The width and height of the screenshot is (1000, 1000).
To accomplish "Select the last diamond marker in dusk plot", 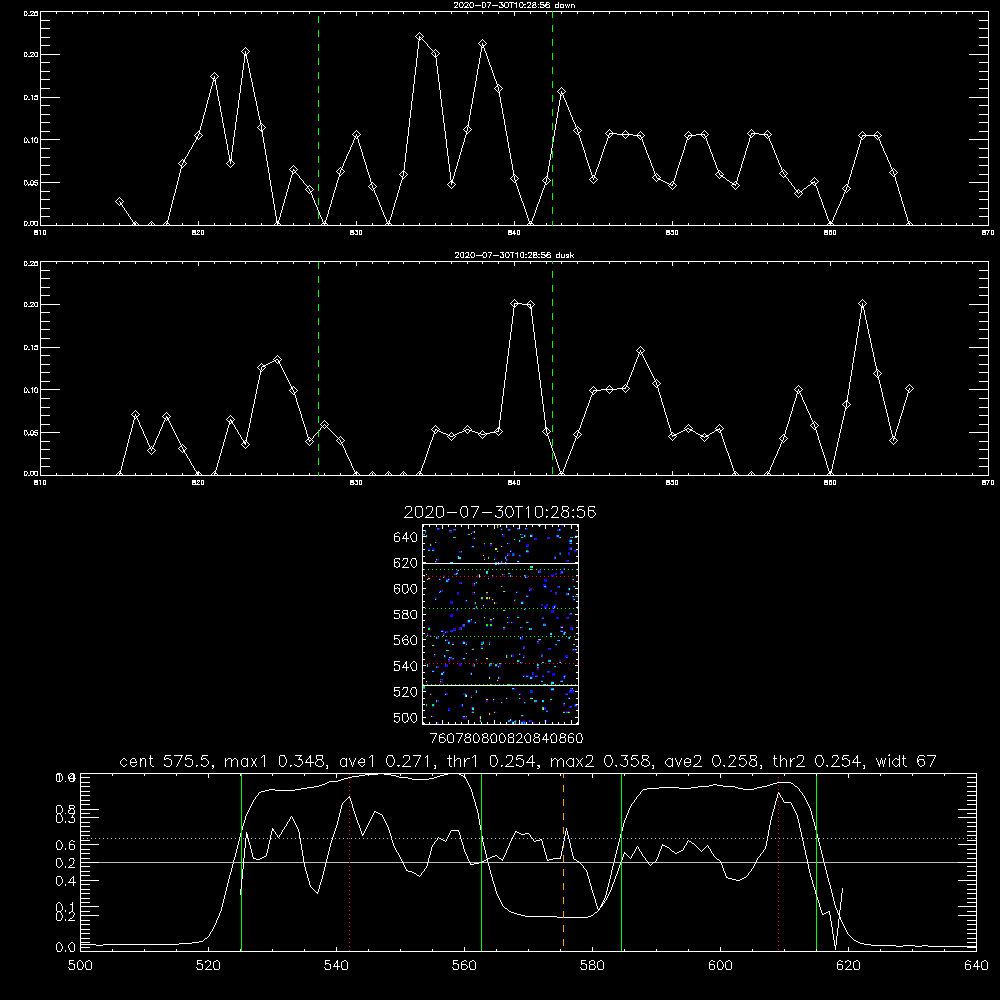I will pos(909,389).
